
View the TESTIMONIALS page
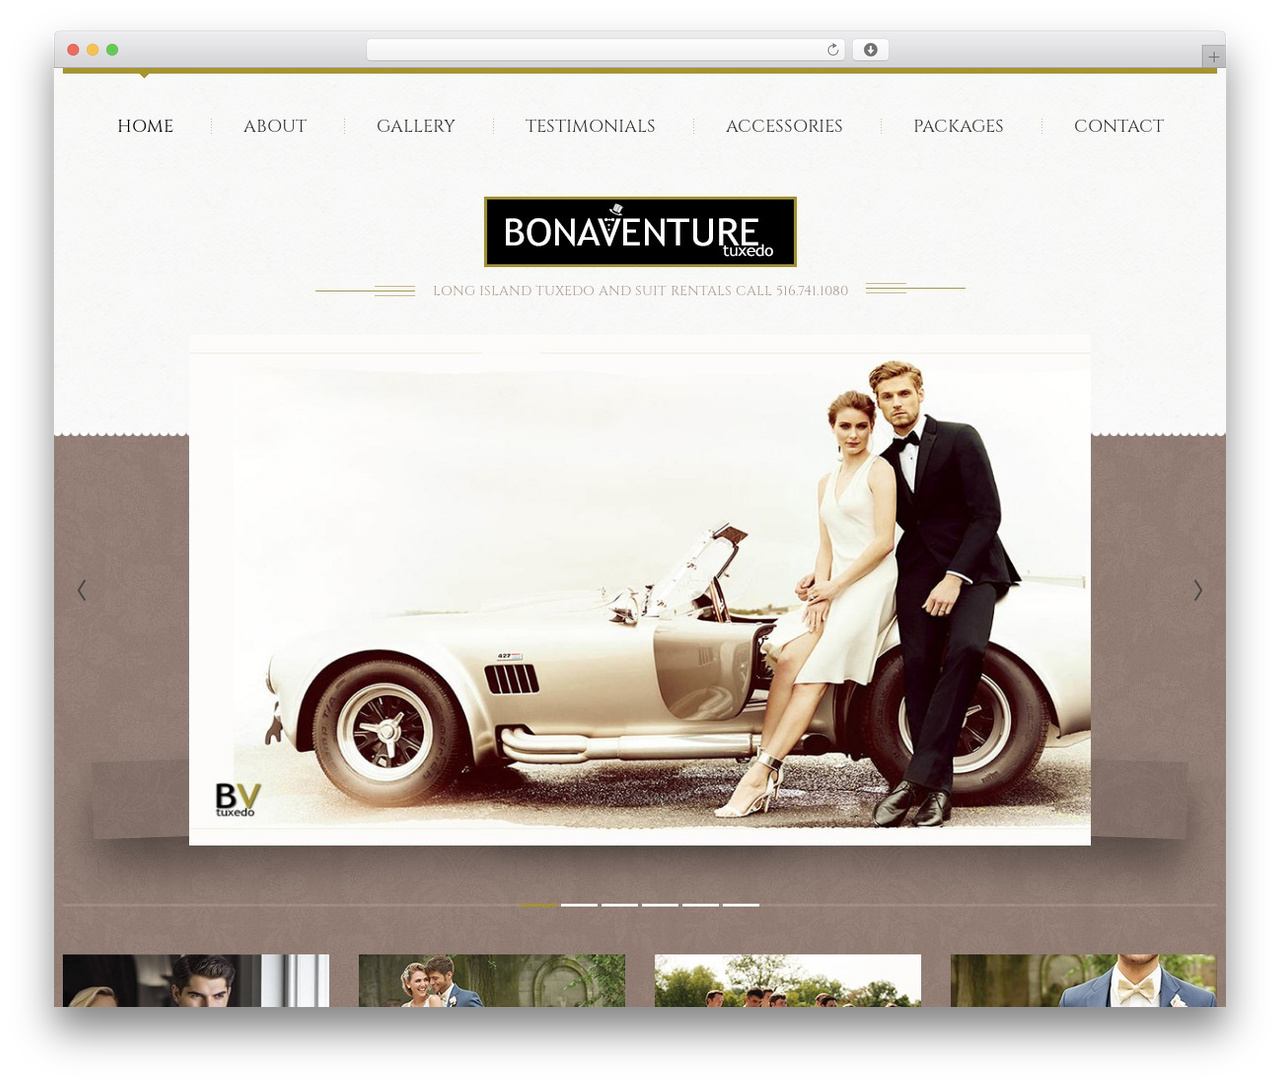[x=590, y=126]
